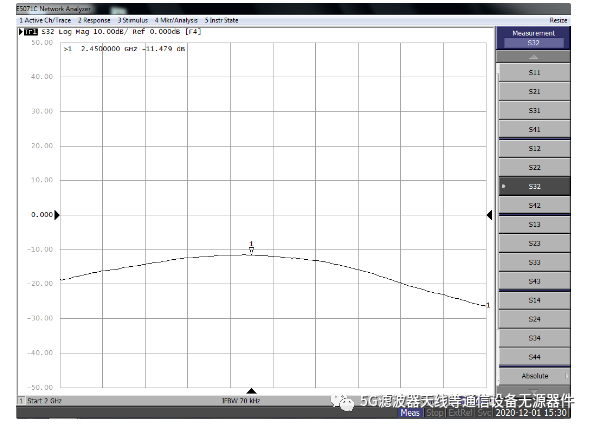Select the S42 measurement softkey
Screen dimensions: 593x428
pyautogui.click(x=534, y=205)
